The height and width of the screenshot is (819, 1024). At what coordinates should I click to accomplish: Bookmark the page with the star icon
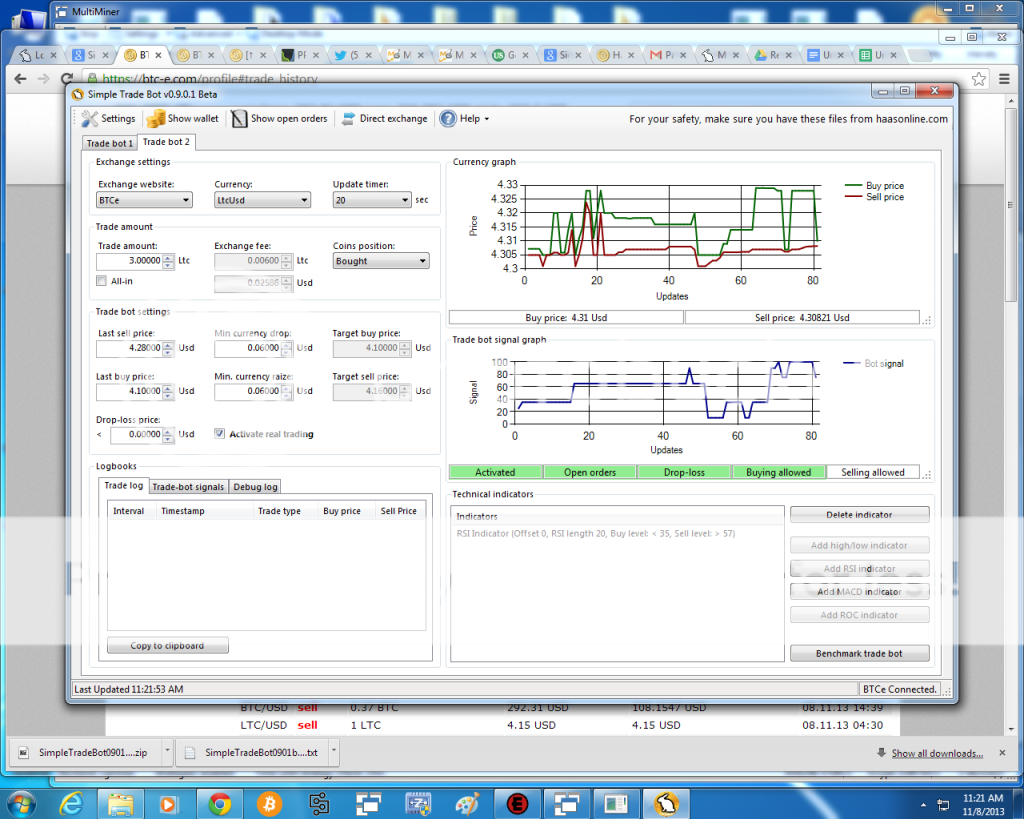pos(978,79)
